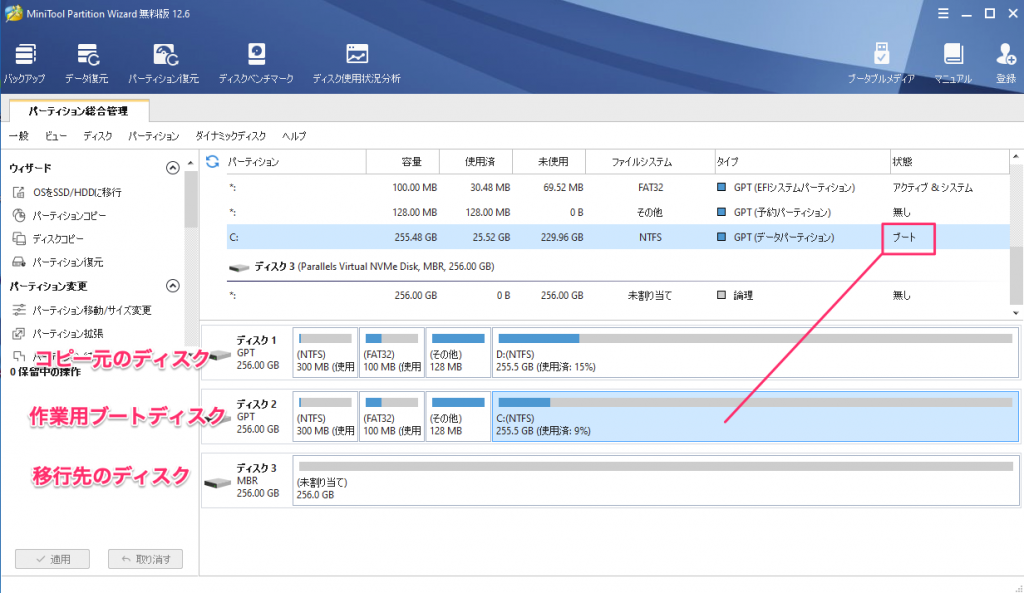Sort by the 容量 column header
Image resolution: width=1024 pixels, height=593 pixels.
(x=403, y=161)
